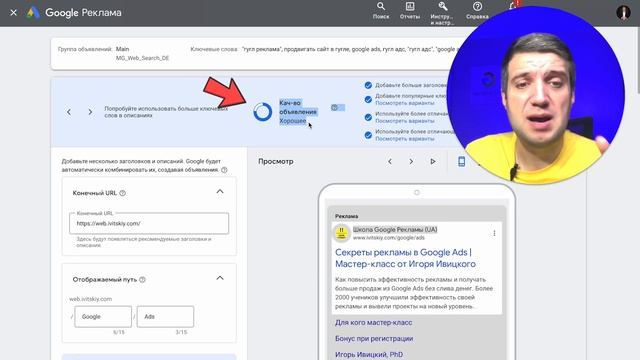Click the 'Кач-во объявления Хорошее' label
The height and width of the screenshot is (360, 640).
tap(298, 112)
